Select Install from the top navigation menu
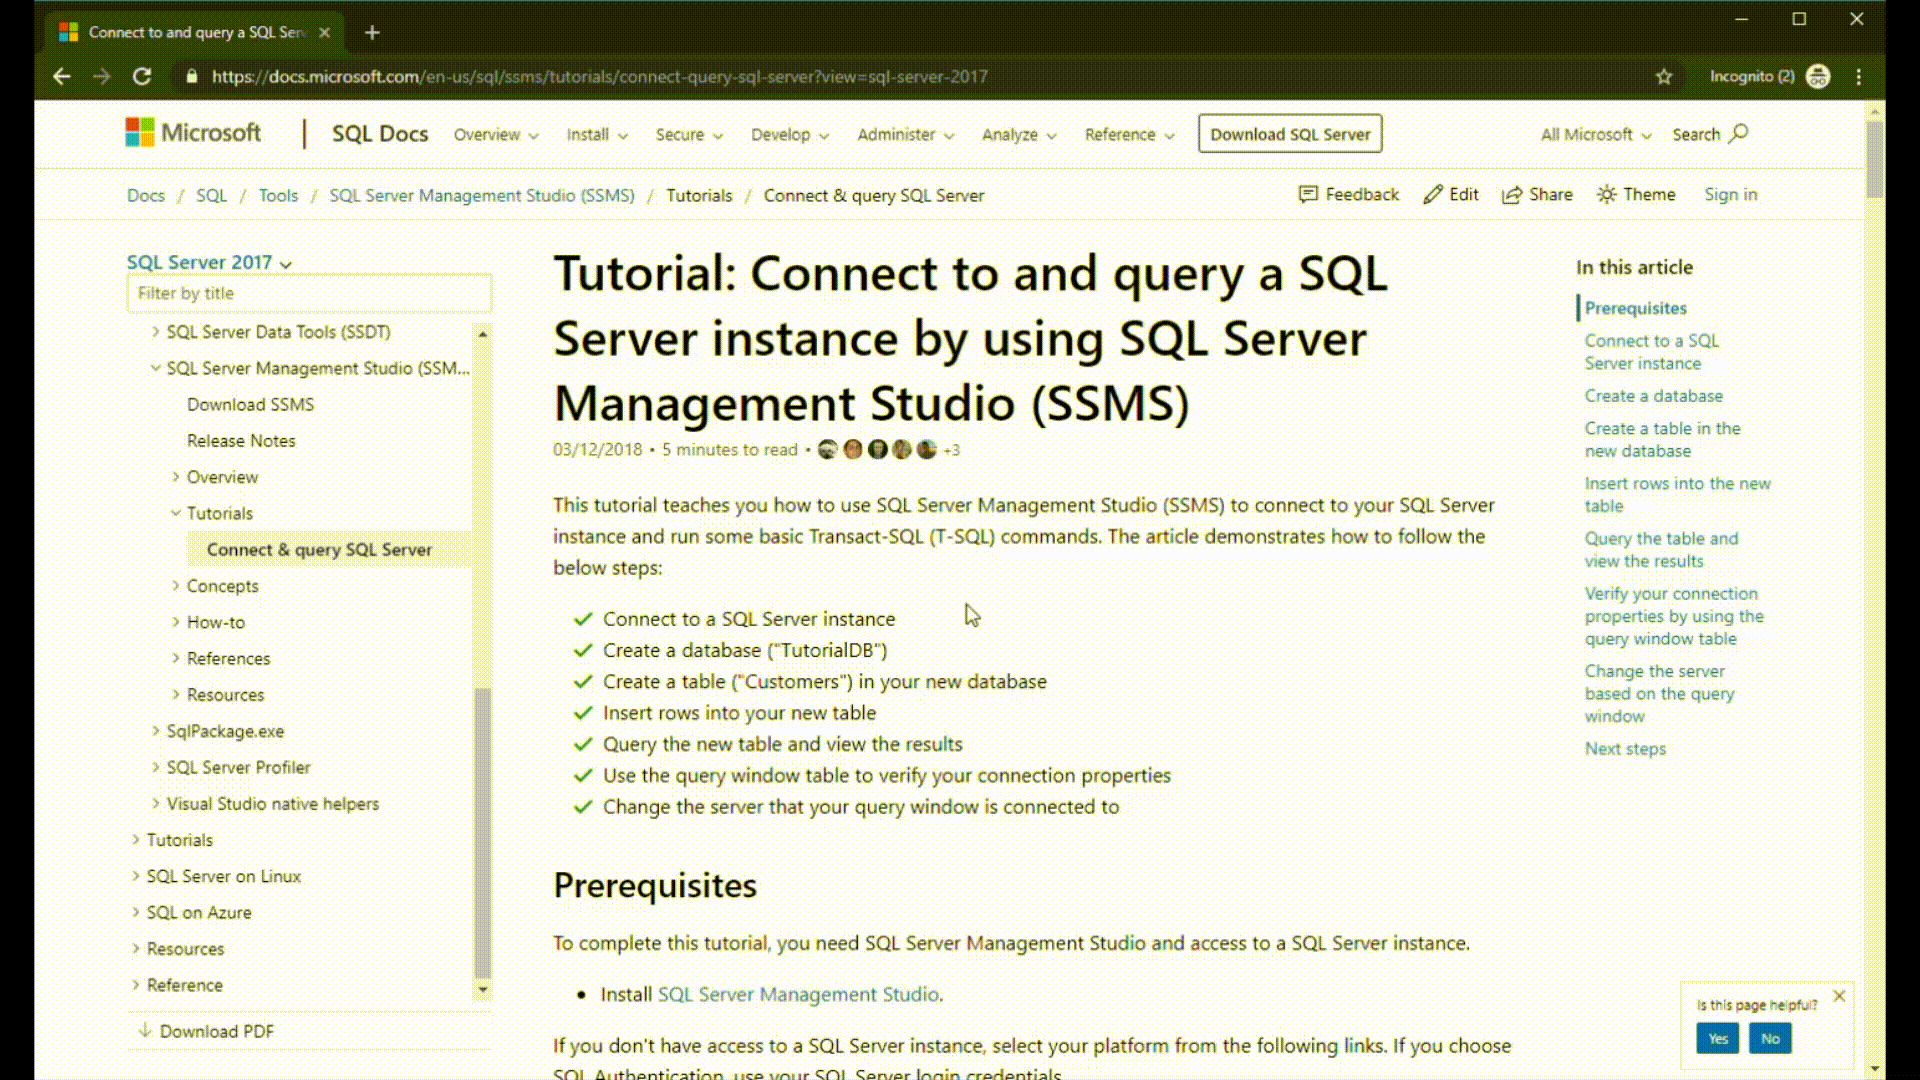Image resolution: width=1920 pixels, height=1080 pixels. coord(591,133)
